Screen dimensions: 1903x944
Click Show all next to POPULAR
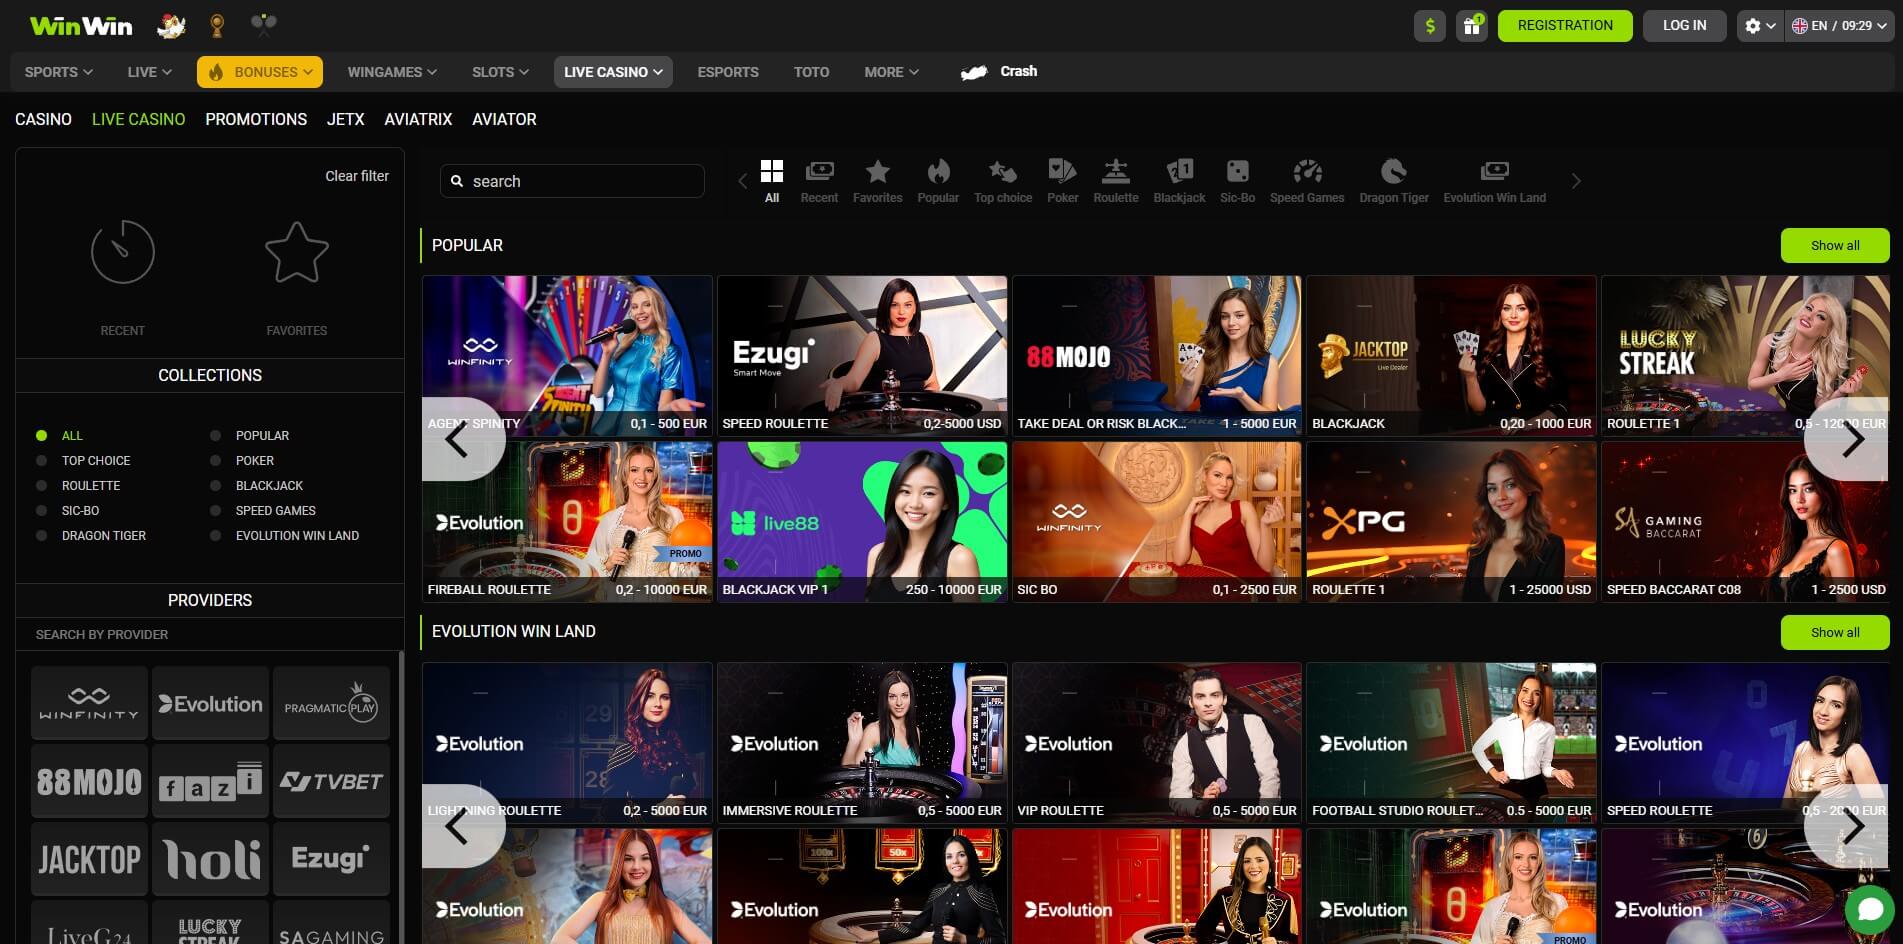[1834, 245]
